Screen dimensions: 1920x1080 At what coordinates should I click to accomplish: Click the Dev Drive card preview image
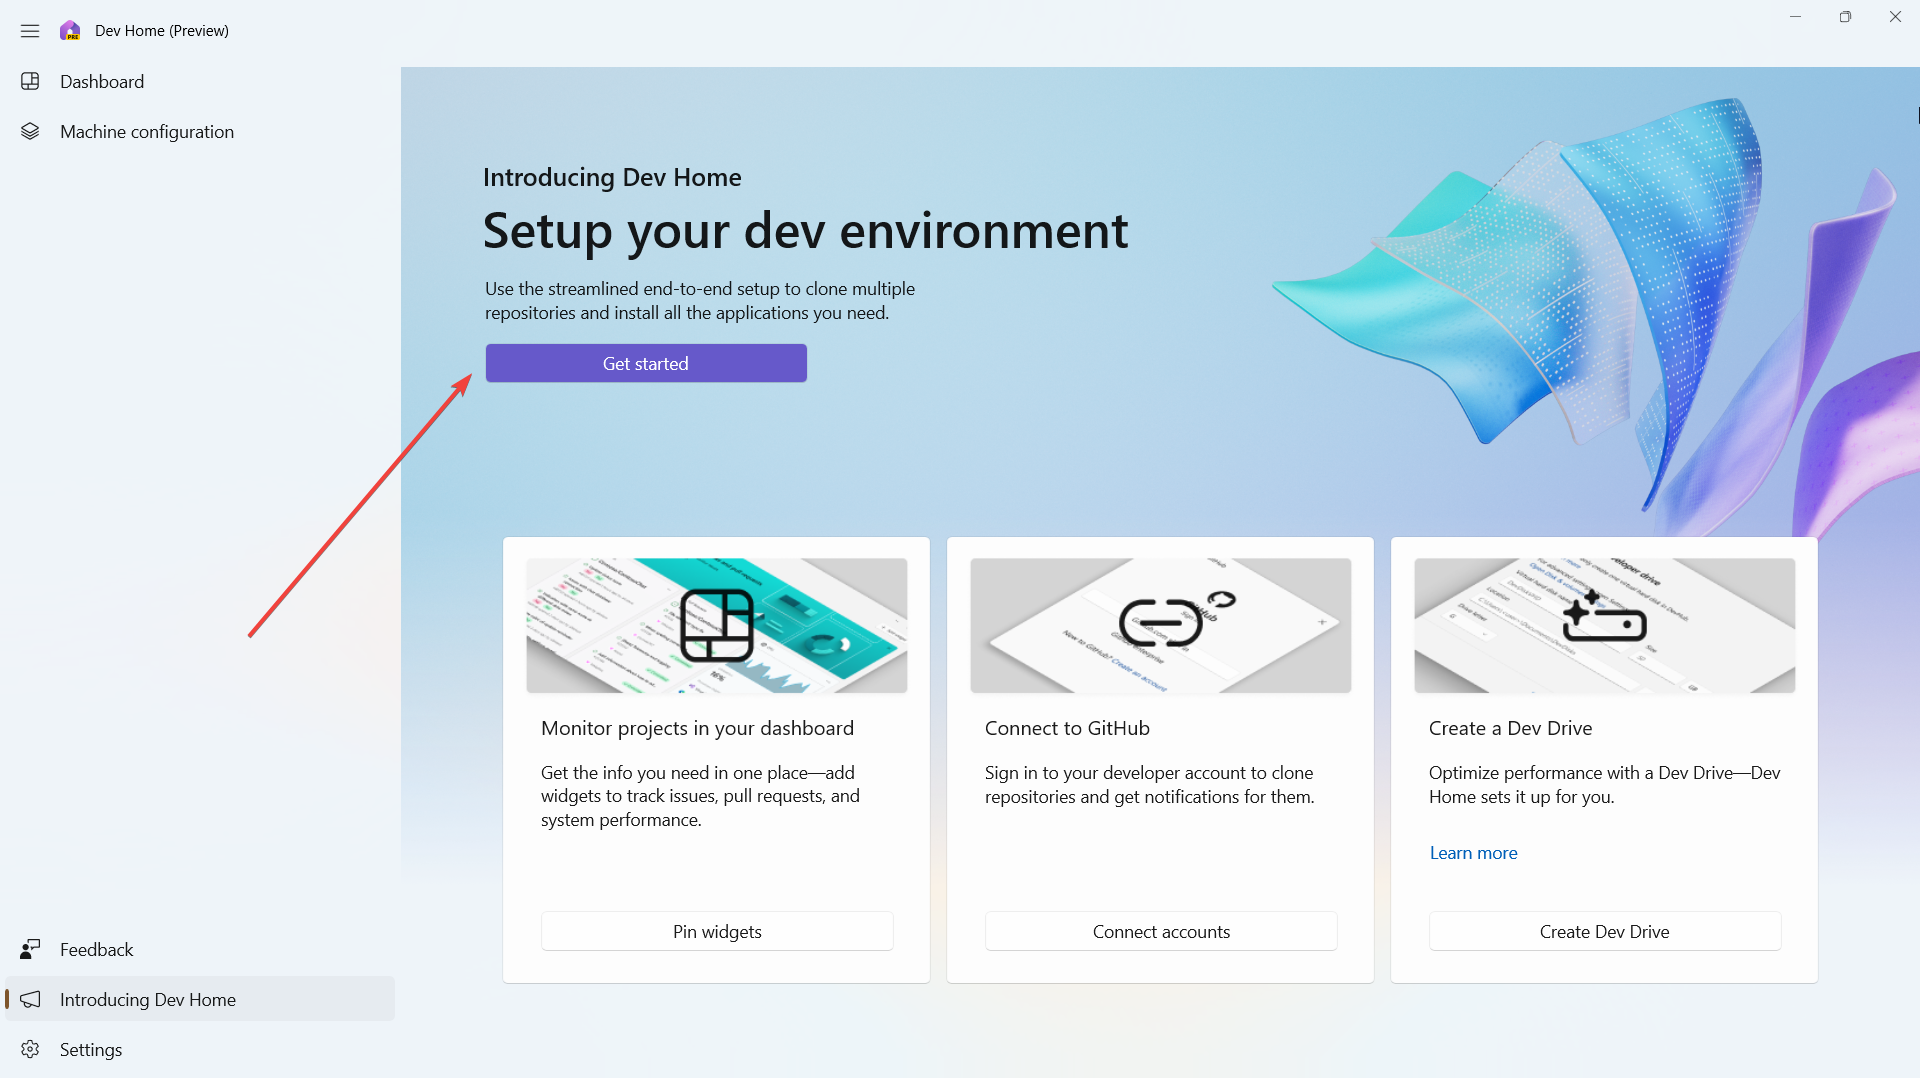click(1604, 624)
